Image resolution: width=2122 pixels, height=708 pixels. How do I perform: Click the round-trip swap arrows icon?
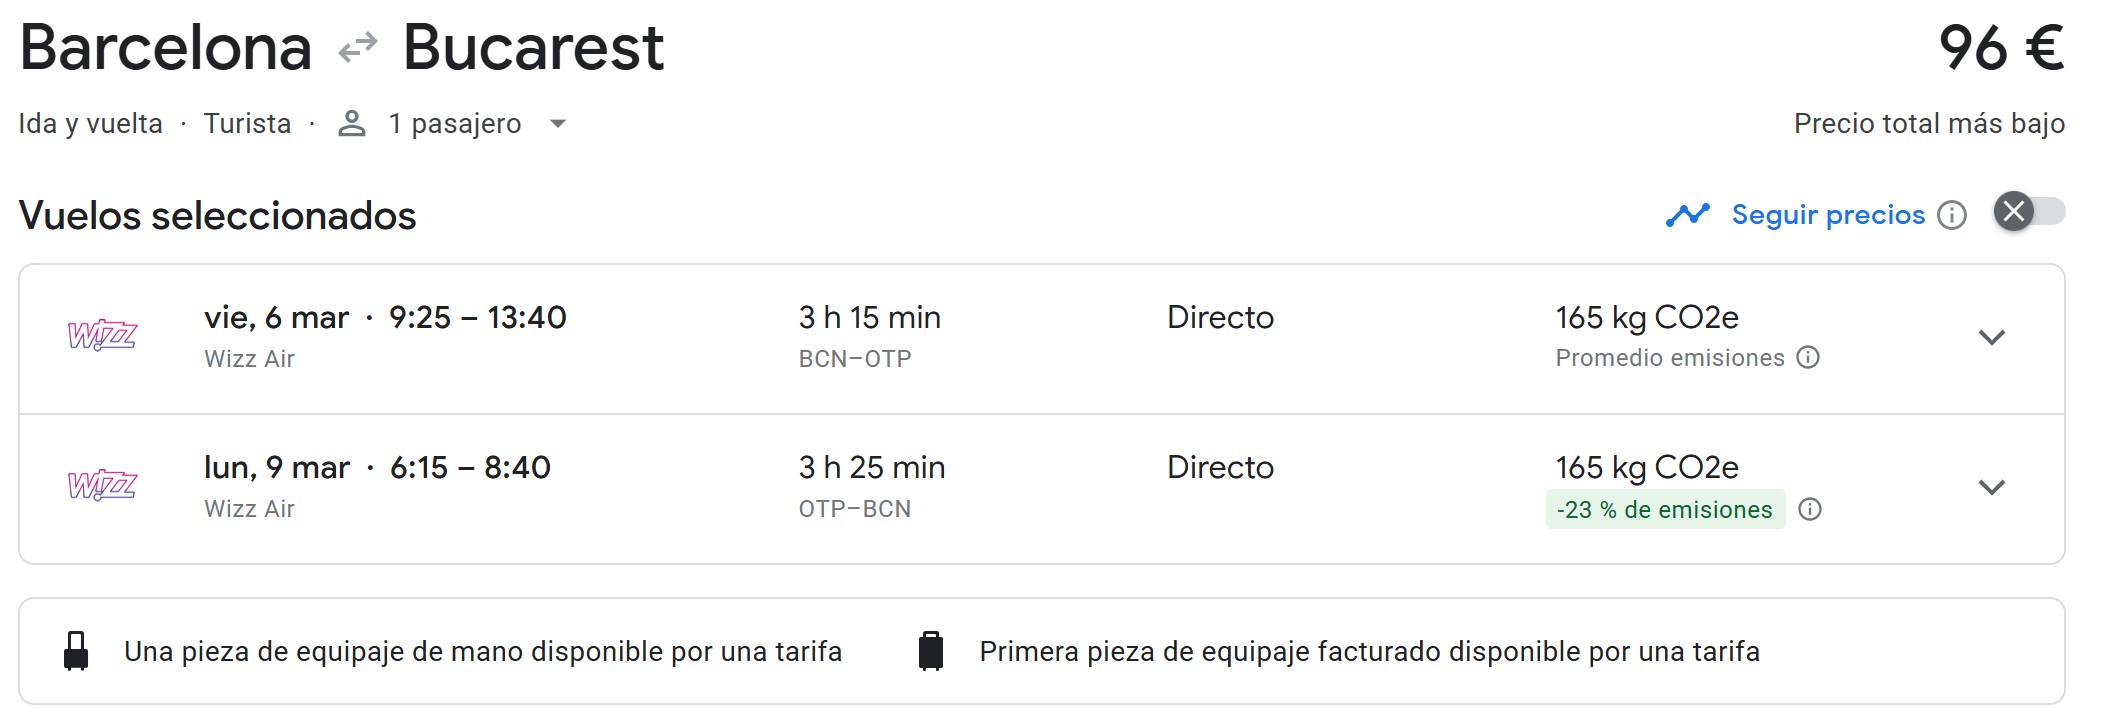pos(357,47)
